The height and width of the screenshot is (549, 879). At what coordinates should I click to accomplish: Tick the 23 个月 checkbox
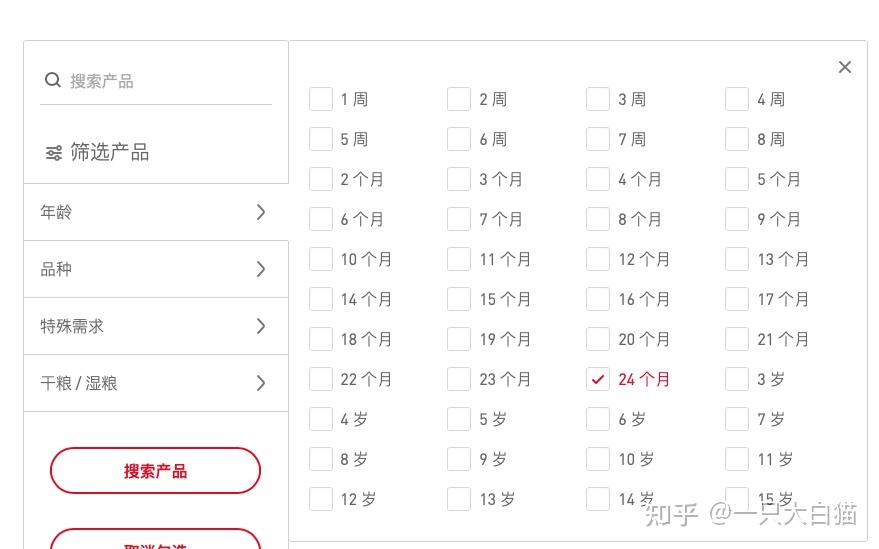[459, 379]
